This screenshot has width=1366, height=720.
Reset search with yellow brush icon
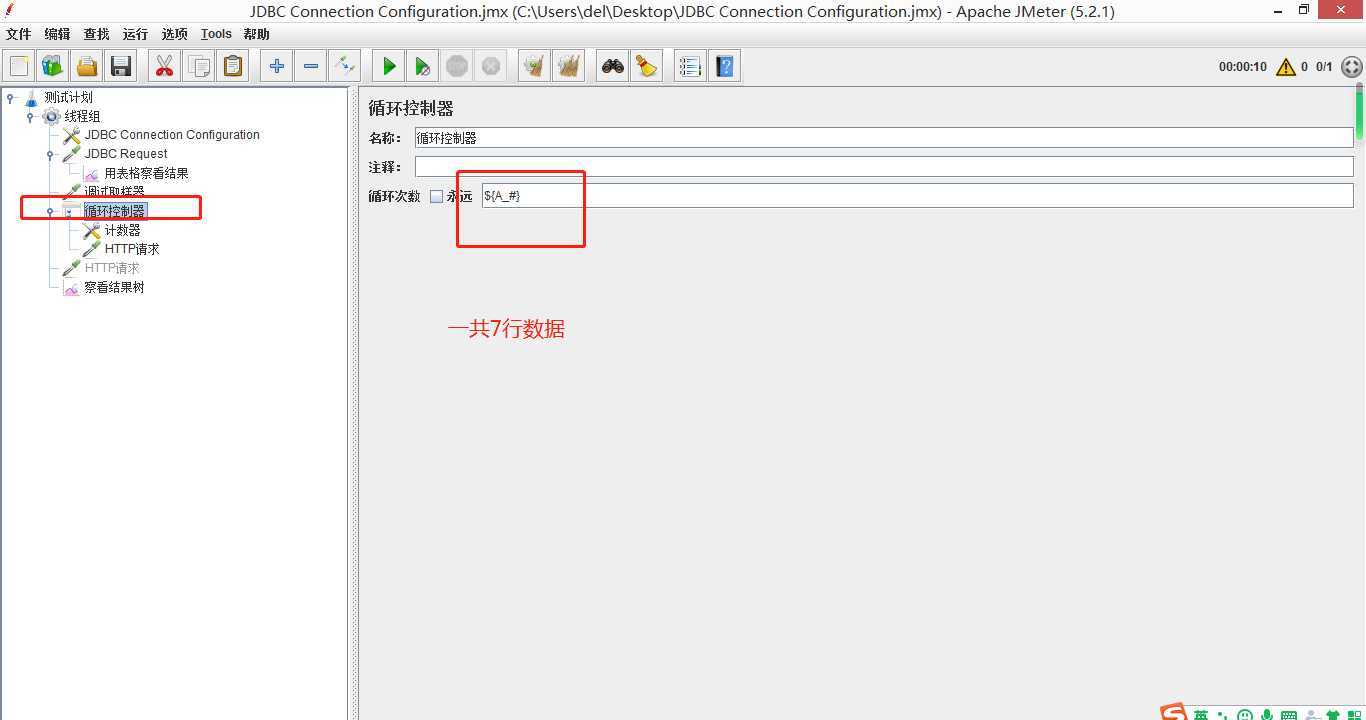click(x=647, y=67)
